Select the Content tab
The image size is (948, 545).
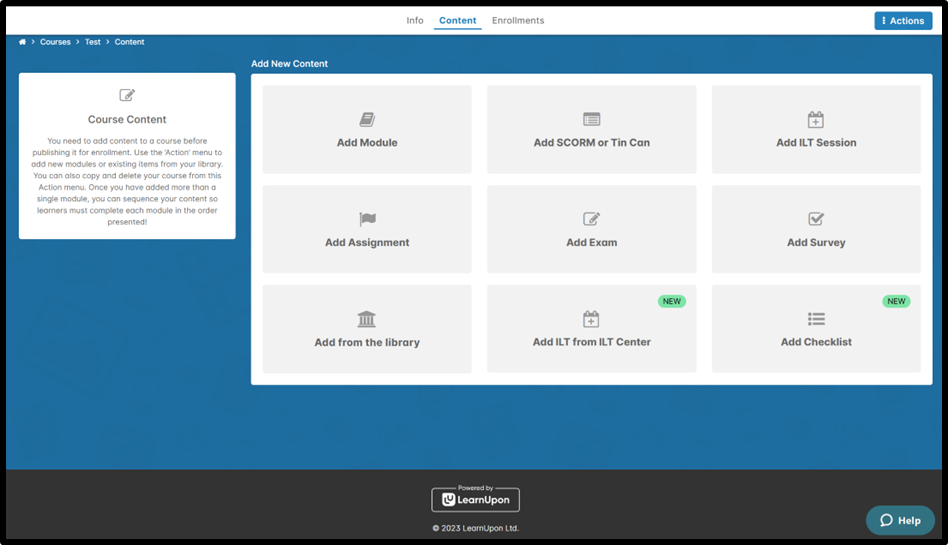pos(458,21)
